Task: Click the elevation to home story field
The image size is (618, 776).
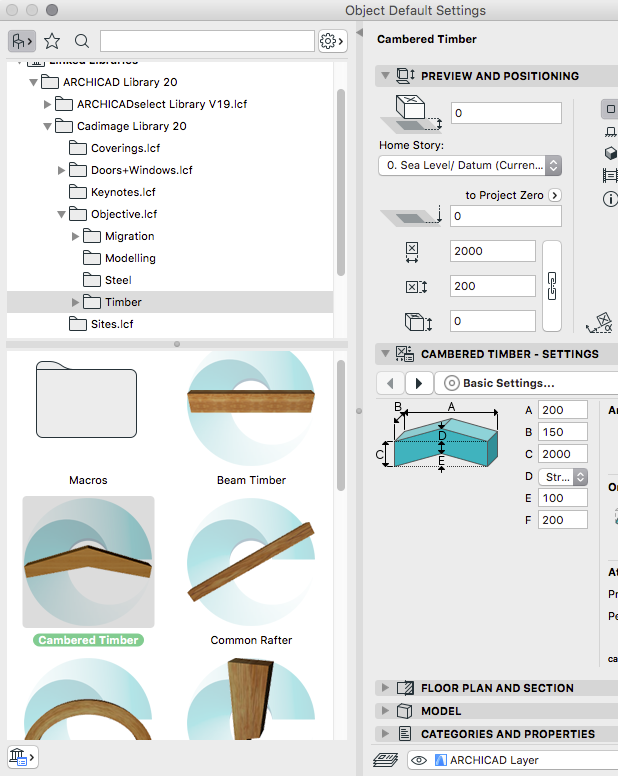Action: [x=506, y=113]
